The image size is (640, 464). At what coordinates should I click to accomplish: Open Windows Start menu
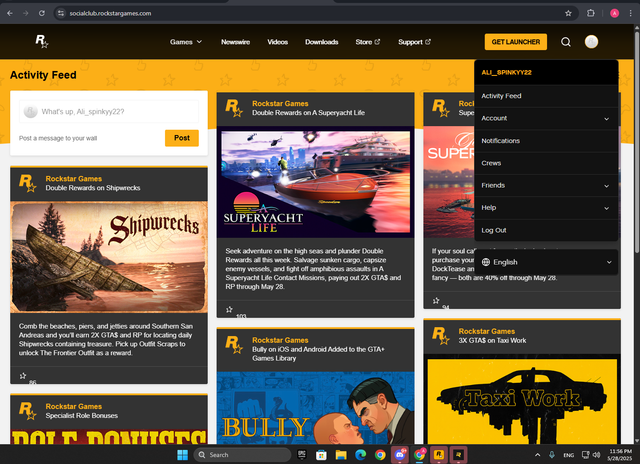pos(182,455)
